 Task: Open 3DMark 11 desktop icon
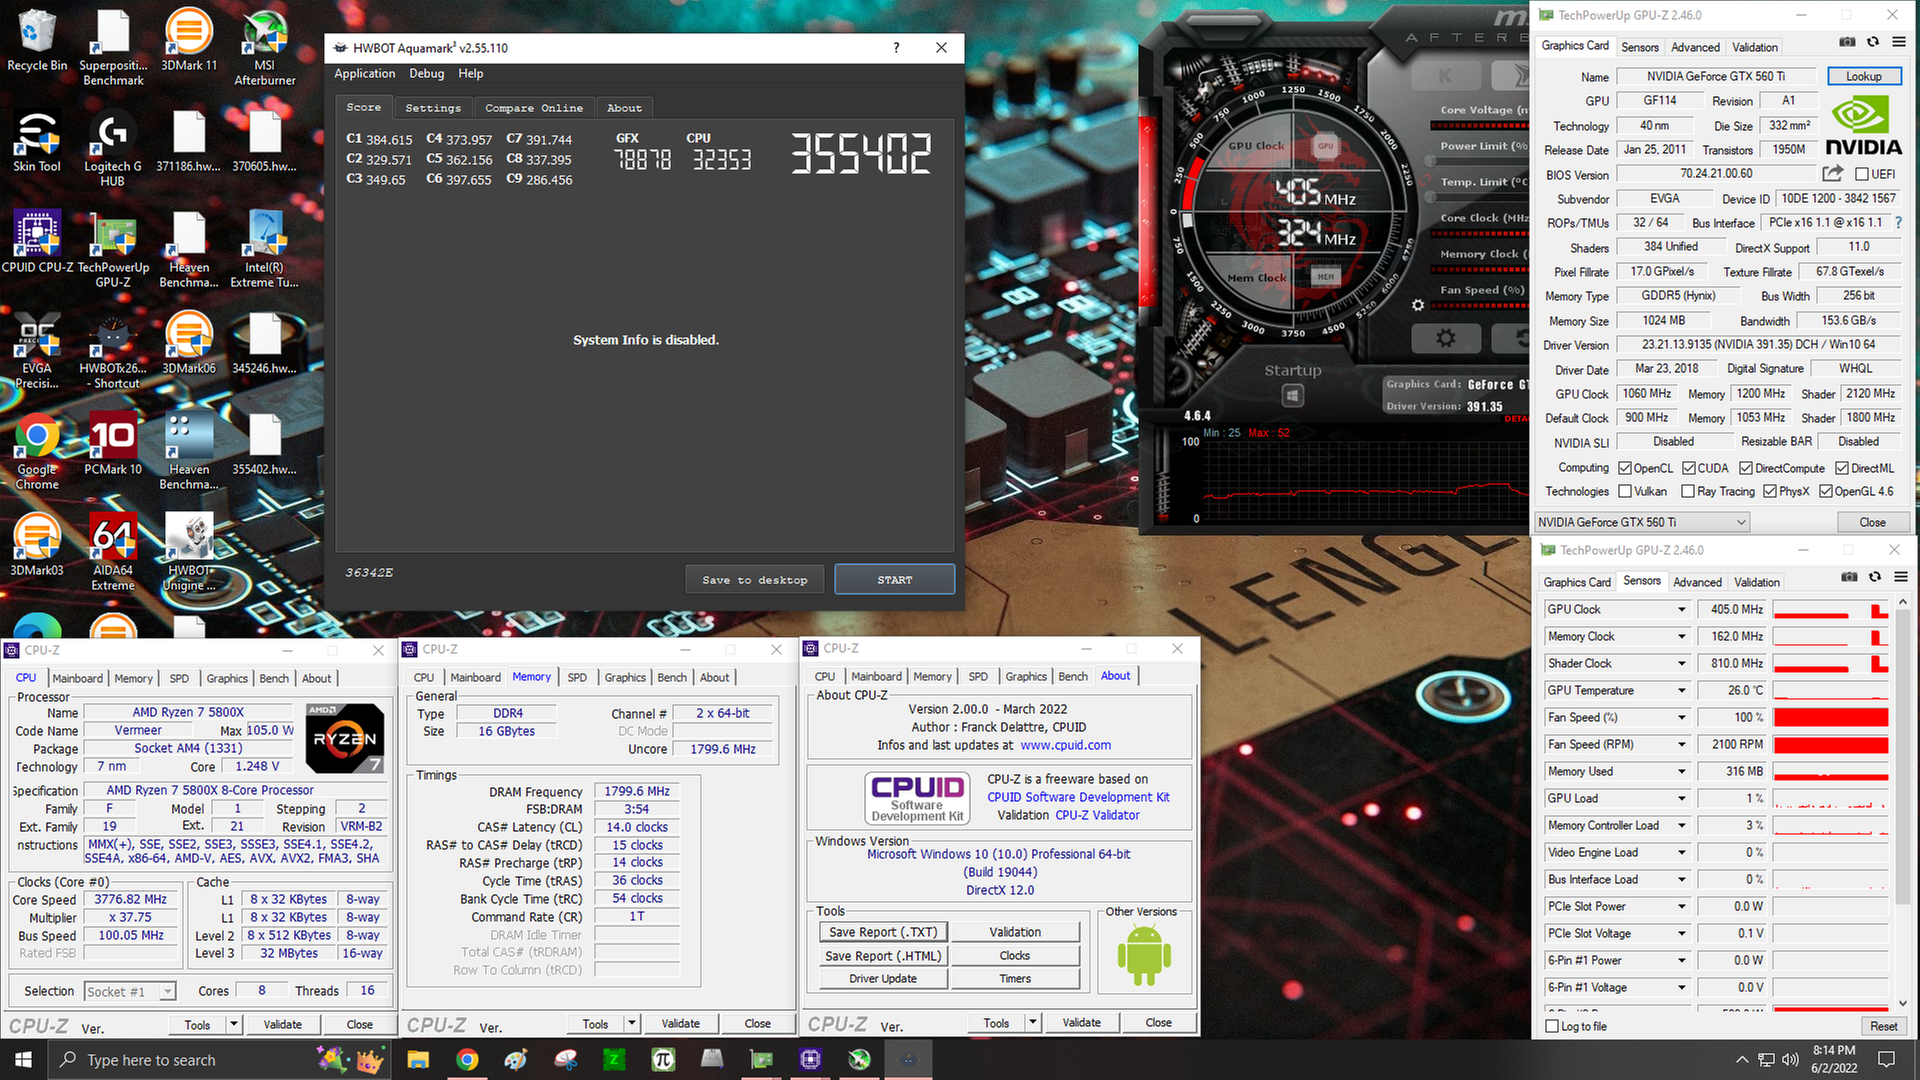click(189, 40)
